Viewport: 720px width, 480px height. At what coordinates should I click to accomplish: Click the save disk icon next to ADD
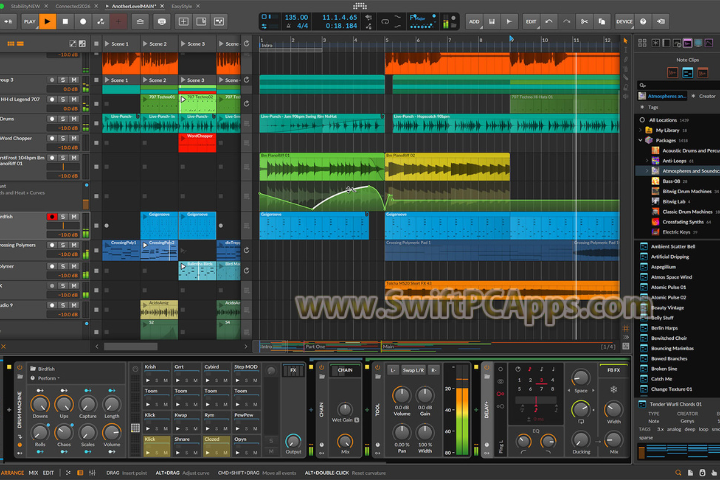pyautogui.click(x=492, y=22)
